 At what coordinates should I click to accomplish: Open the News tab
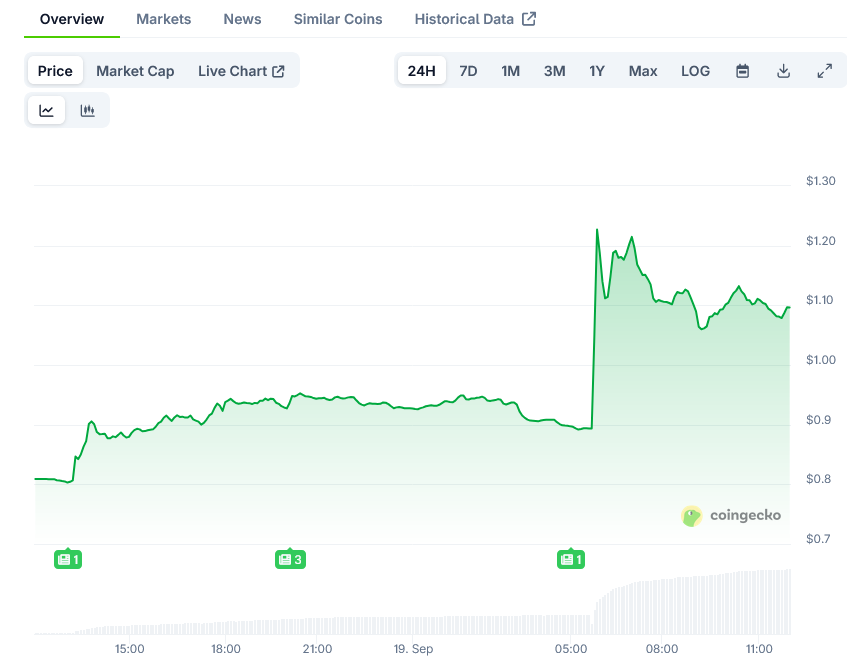pyautogui.click(x=242, y=18)
